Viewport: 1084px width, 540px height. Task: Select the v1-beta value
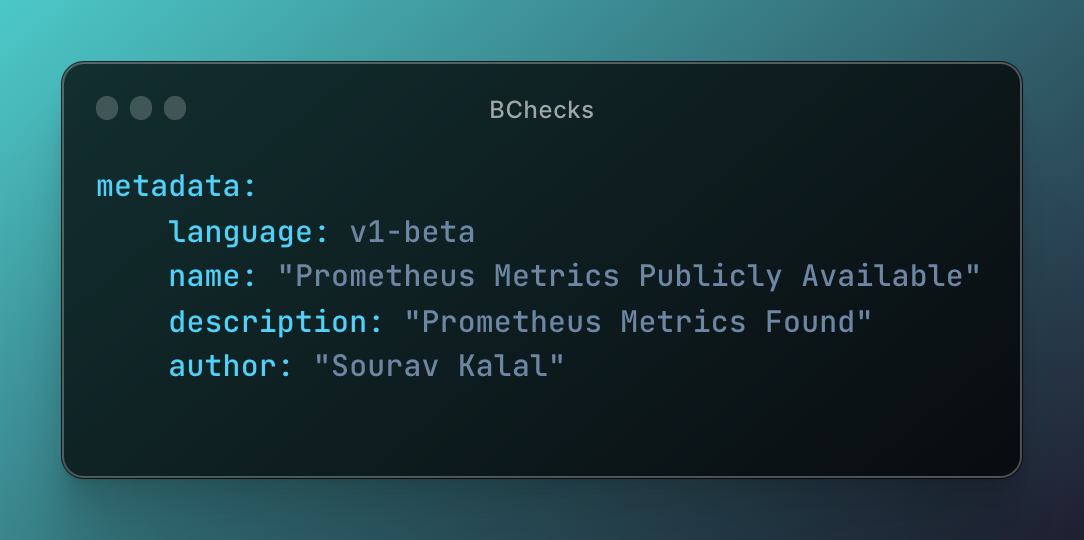[x=412, y=232]
